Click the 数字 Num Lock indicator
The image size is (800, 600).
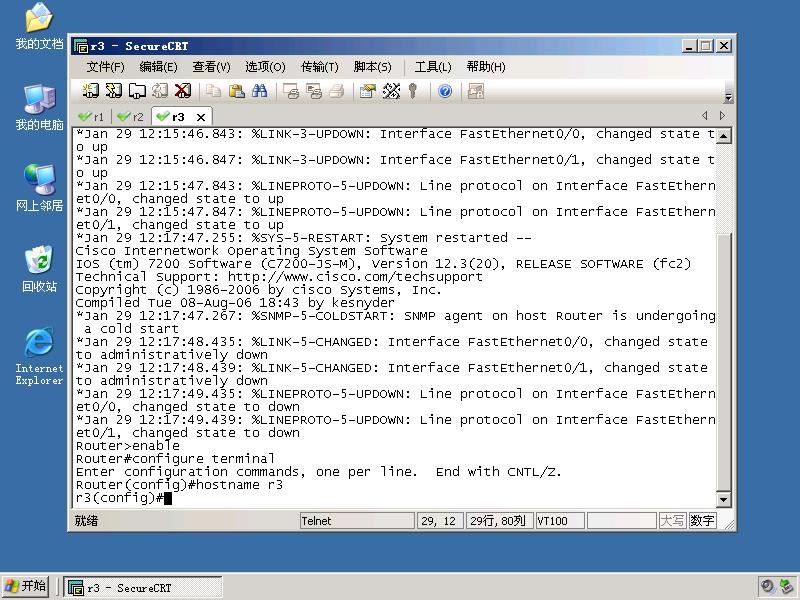[x=702, y=521]
